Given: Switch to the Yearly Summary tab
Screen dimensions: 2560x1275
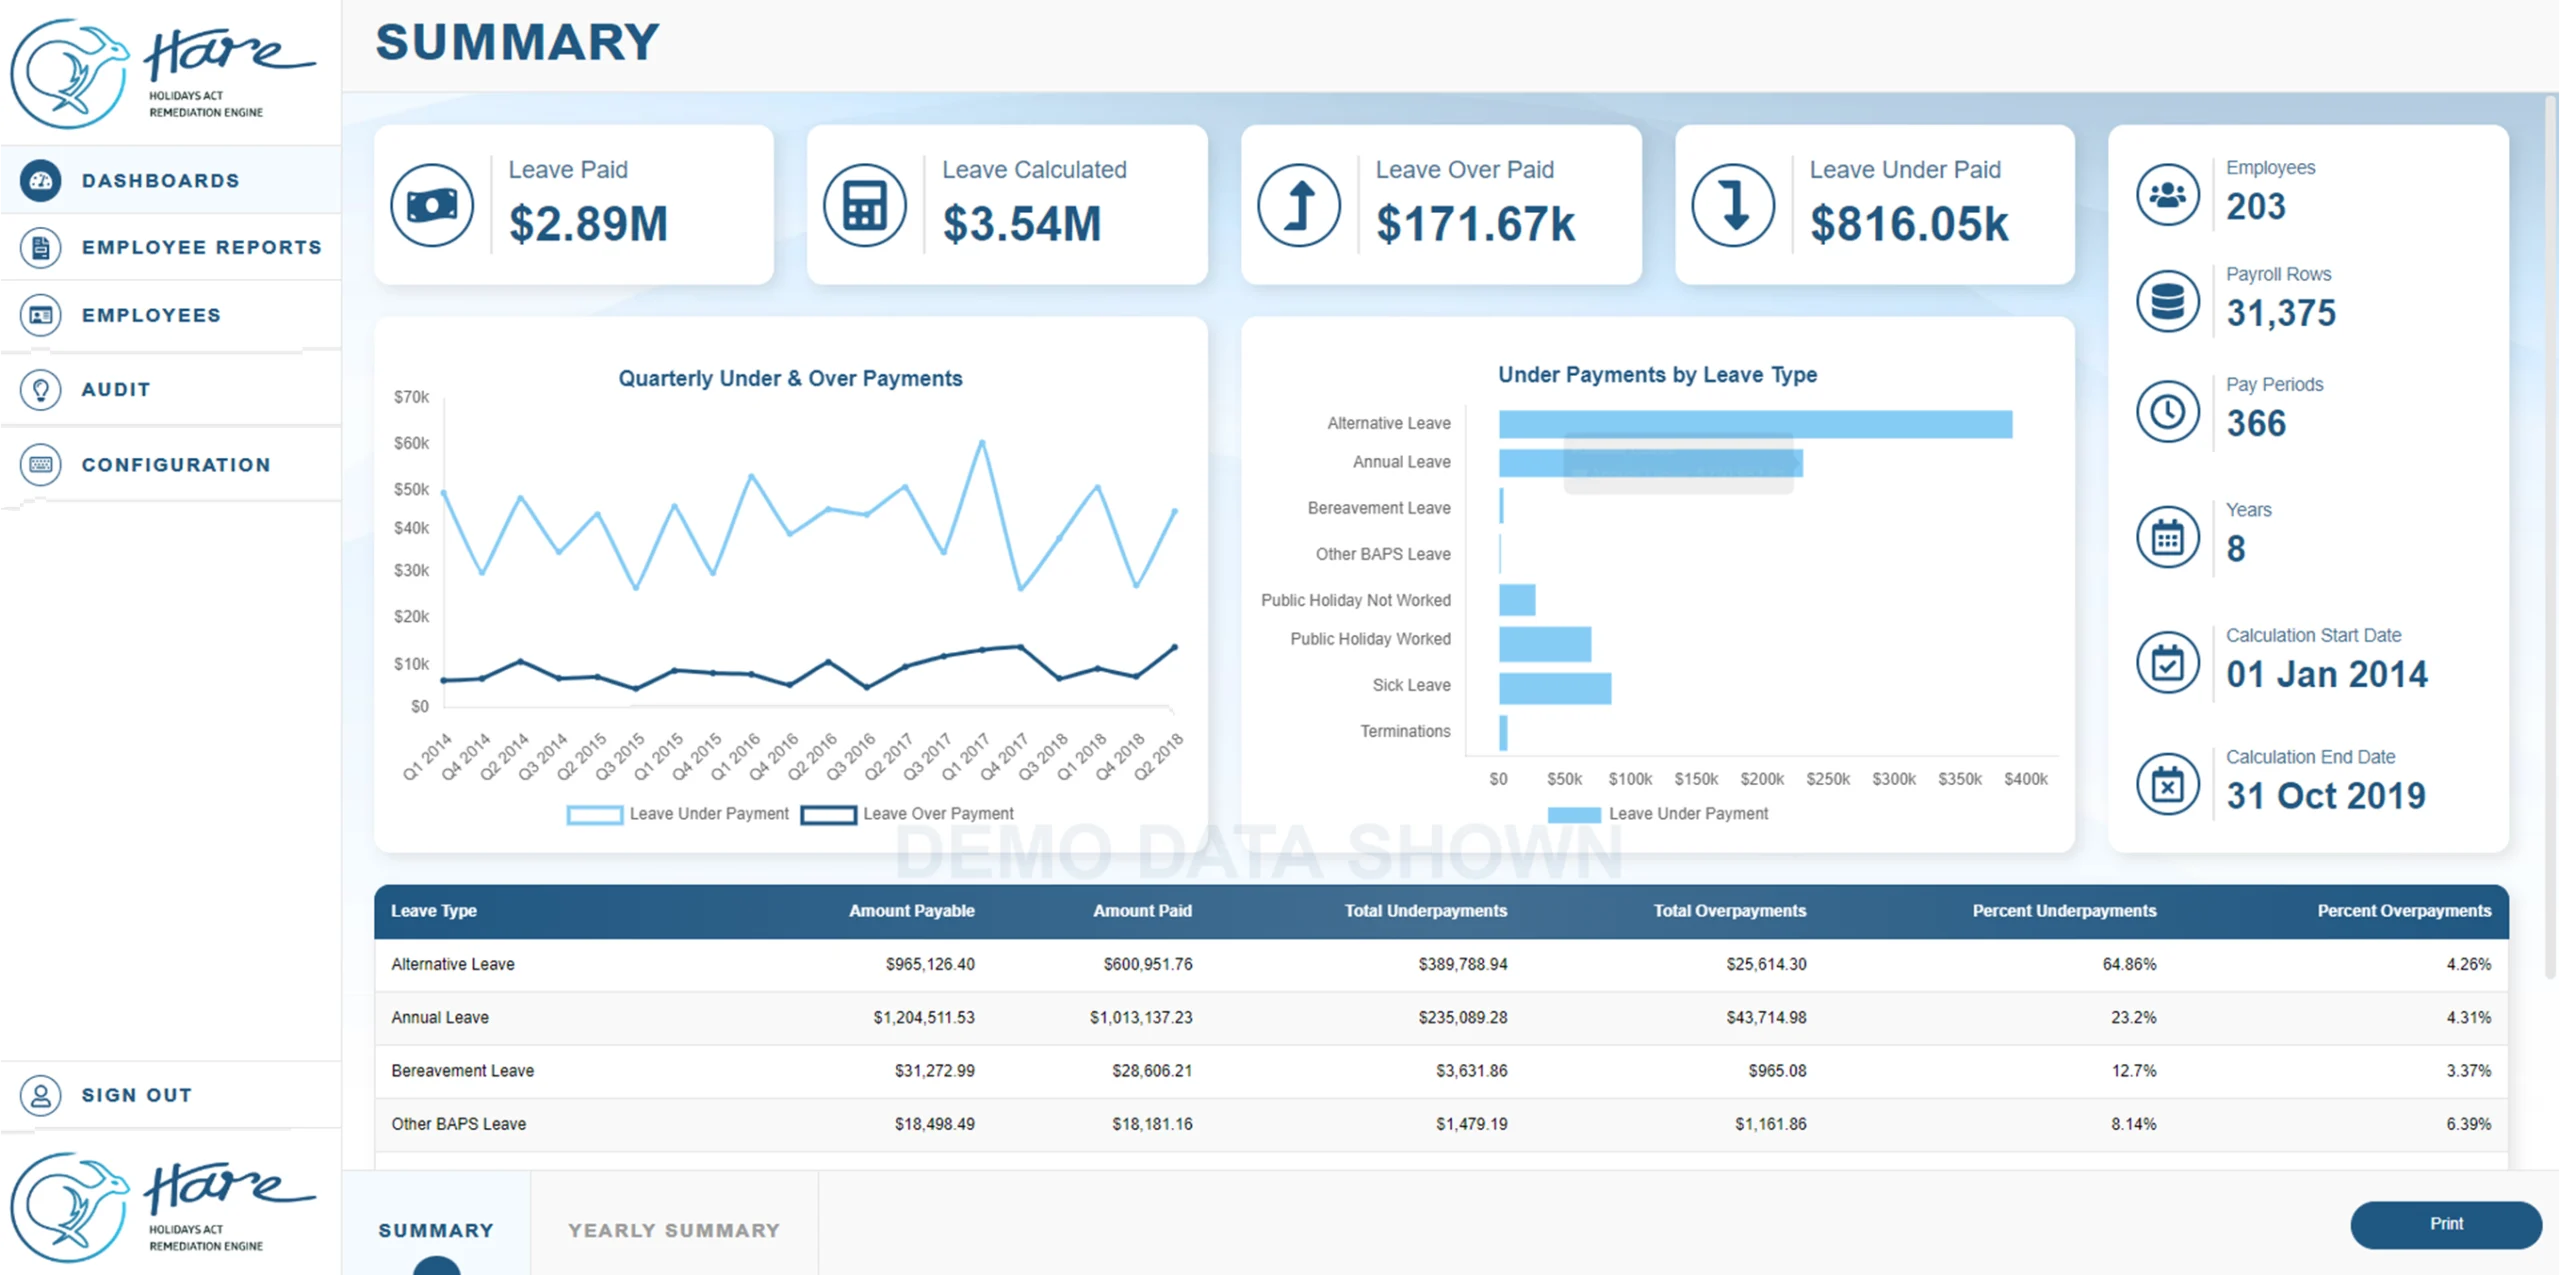Looking at the screenshot, I should coord(674,1230).
